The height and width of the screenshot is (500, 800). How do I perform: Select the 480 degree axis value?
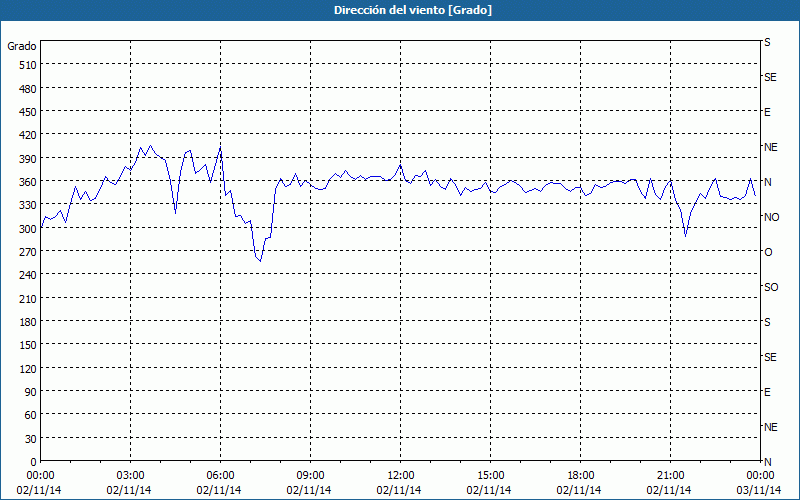coord(28,88)
